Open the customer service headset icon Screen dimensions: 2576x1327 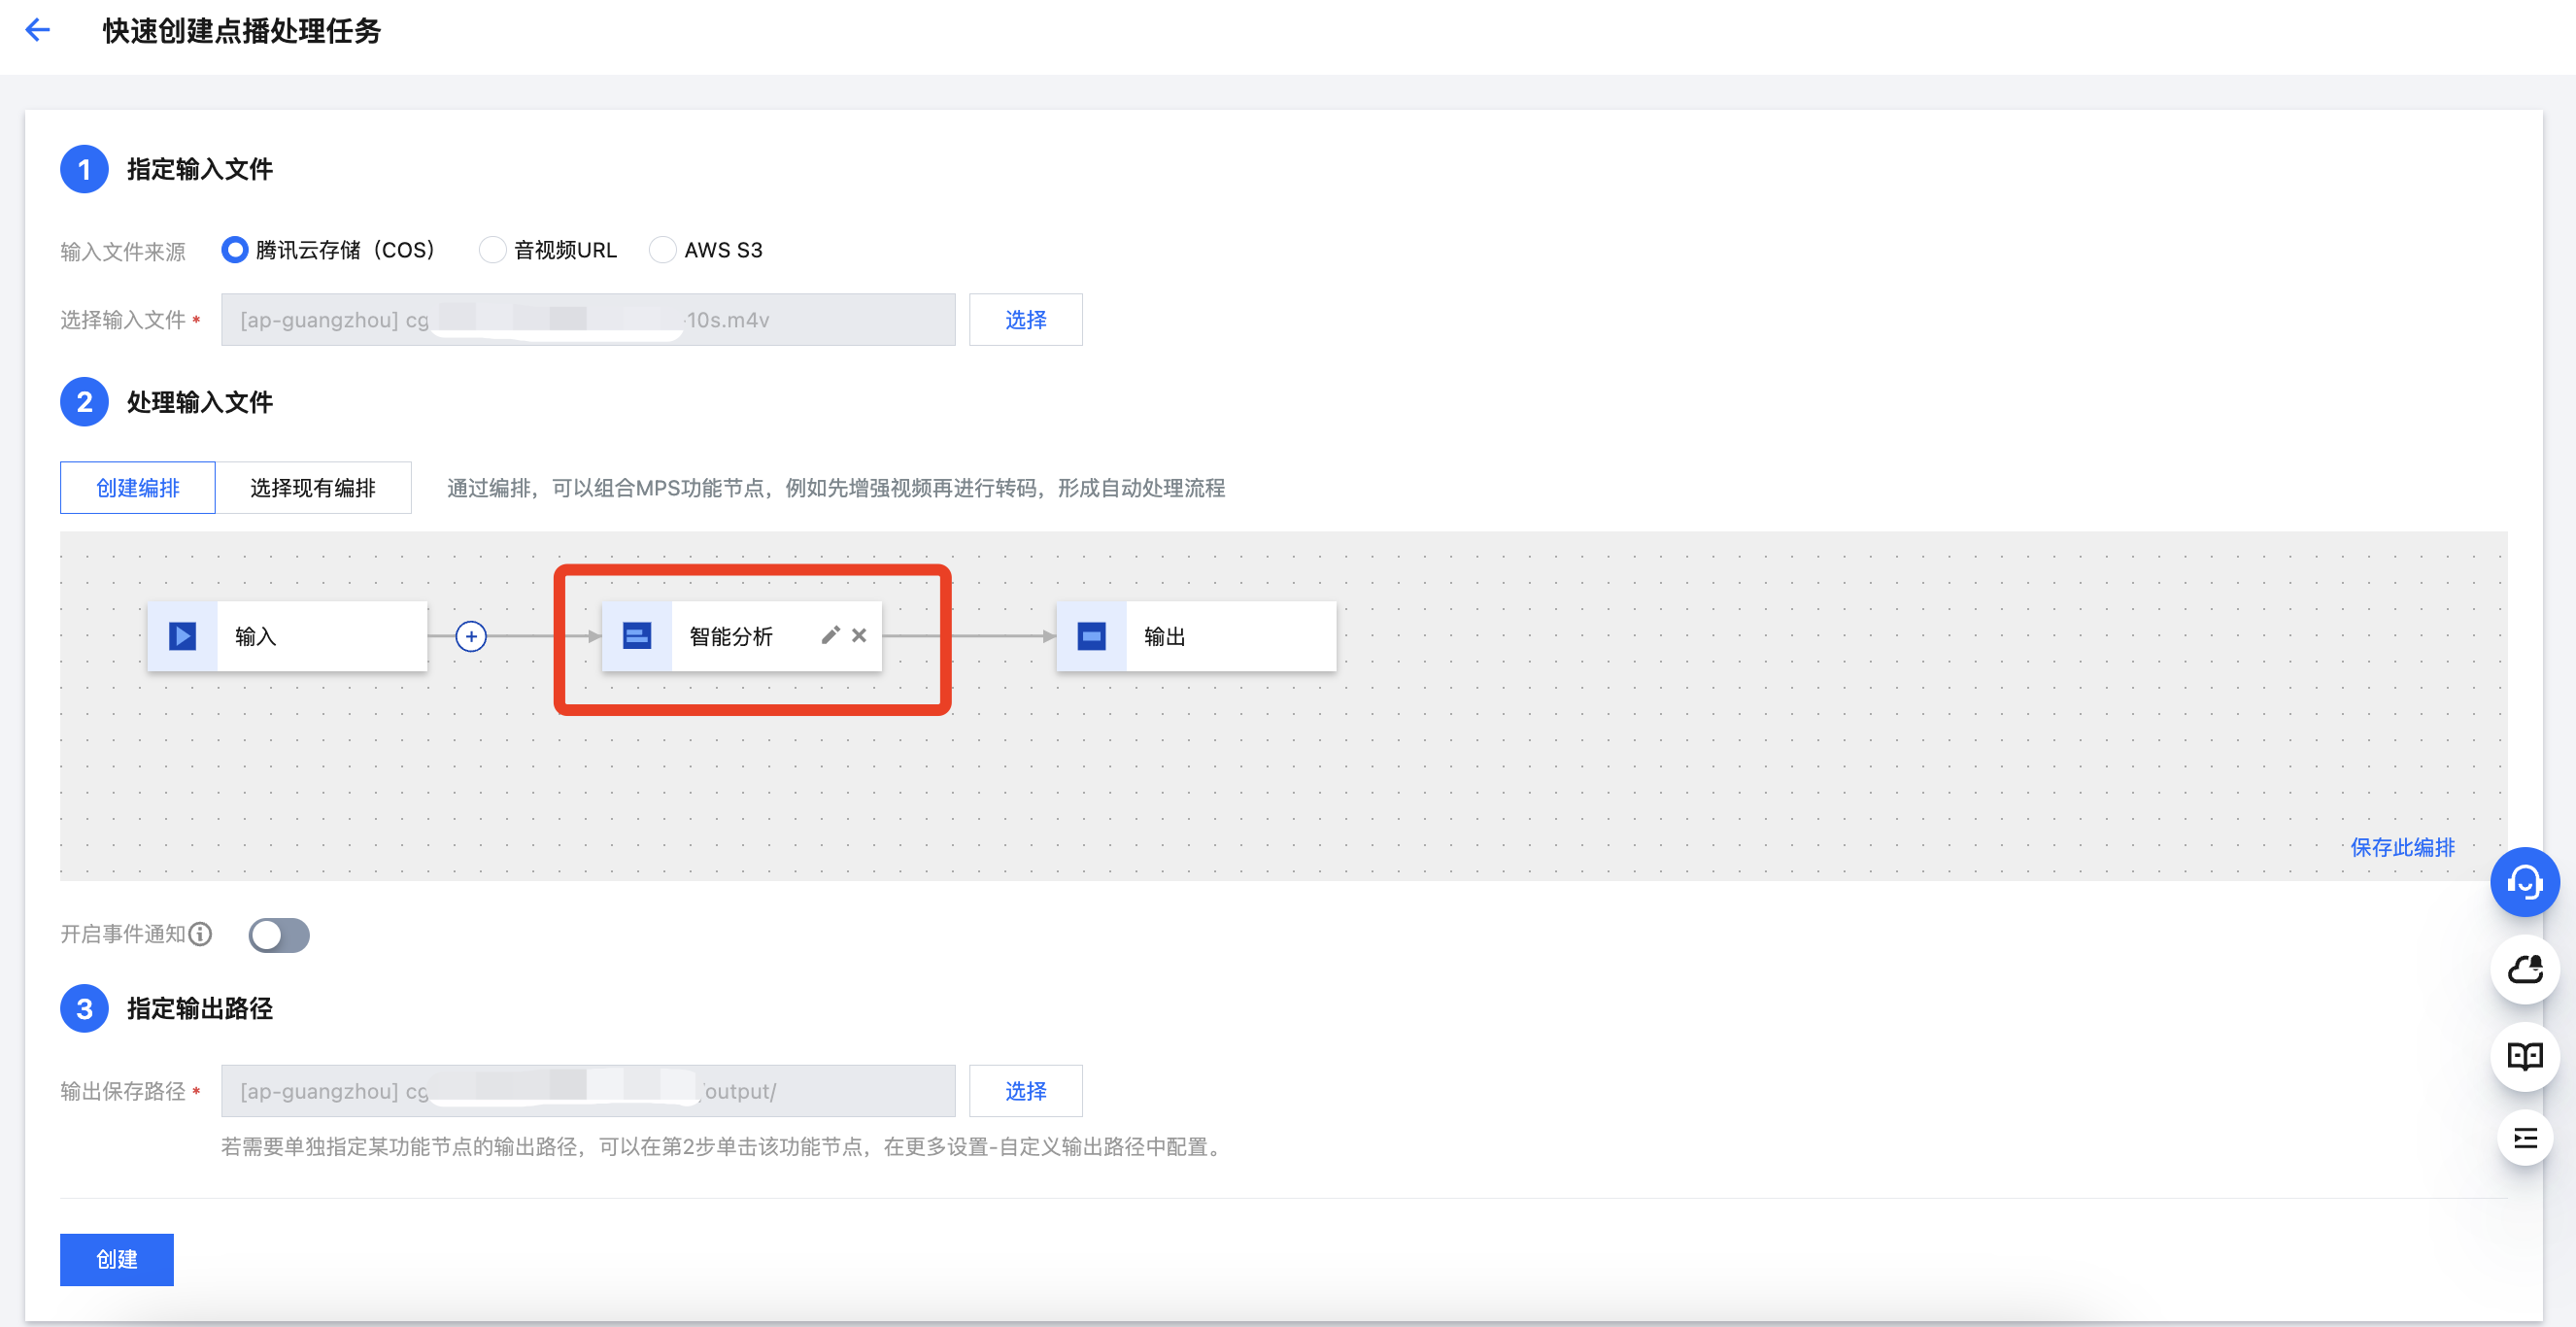[x=2524, y=882]
